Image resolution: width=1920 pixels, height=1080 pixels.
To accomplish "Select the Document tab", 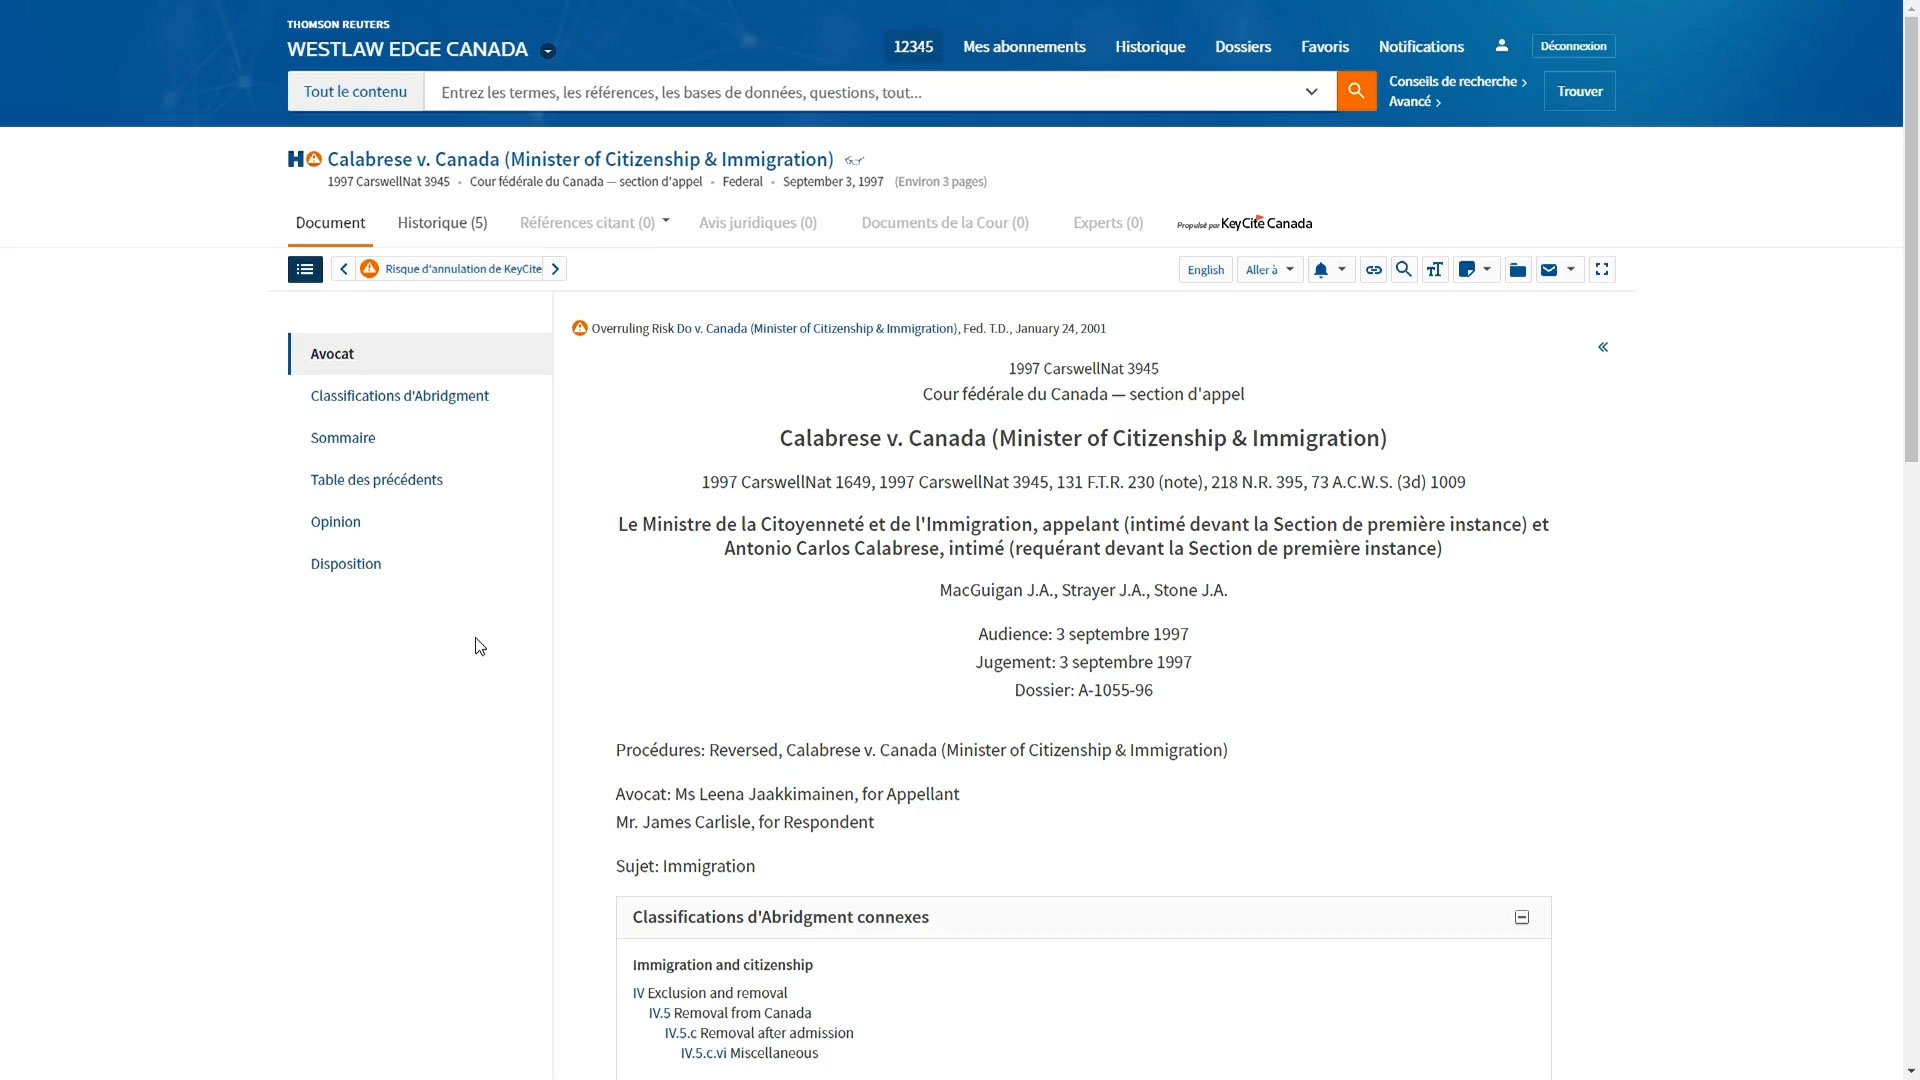I will pyautogui.click(x=330, y=222).
